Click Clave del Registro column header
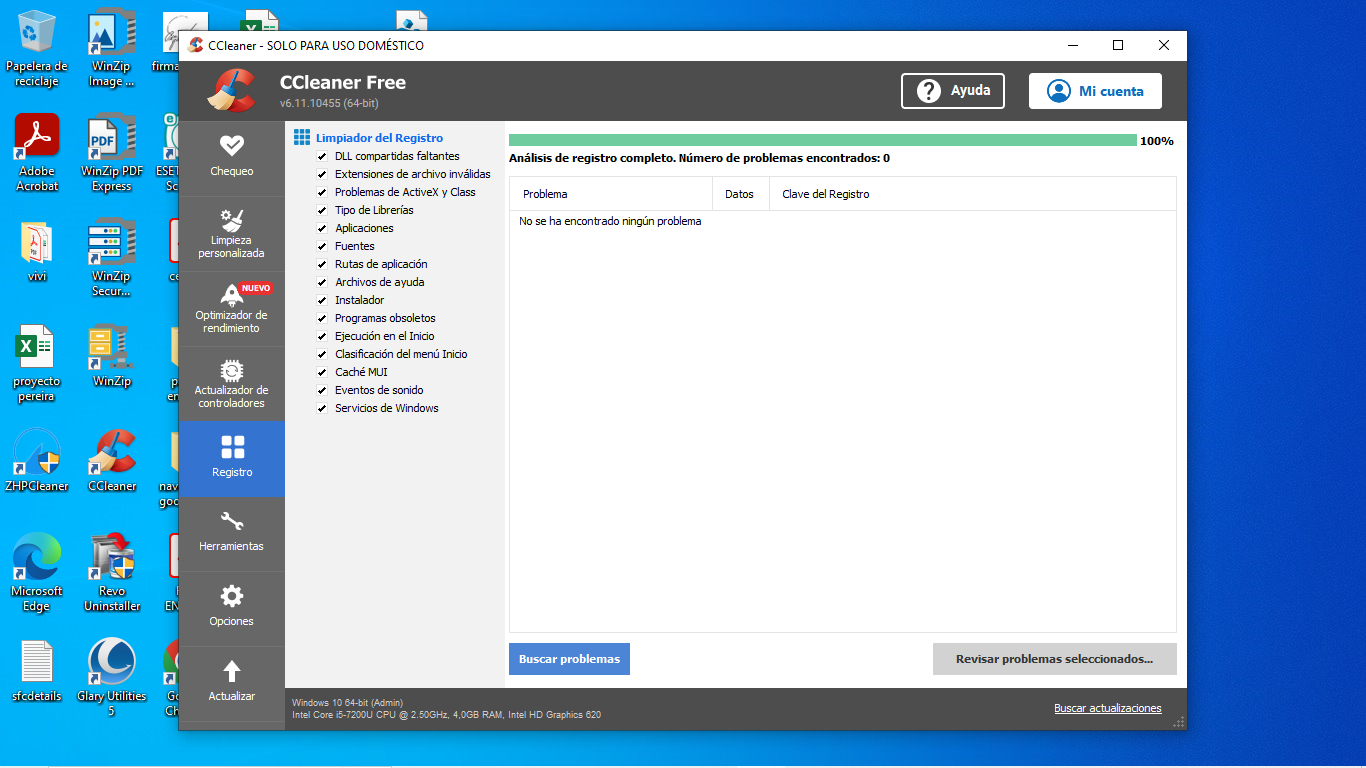The height and width of the screenshot is (768, 1366). pos(825,194)
